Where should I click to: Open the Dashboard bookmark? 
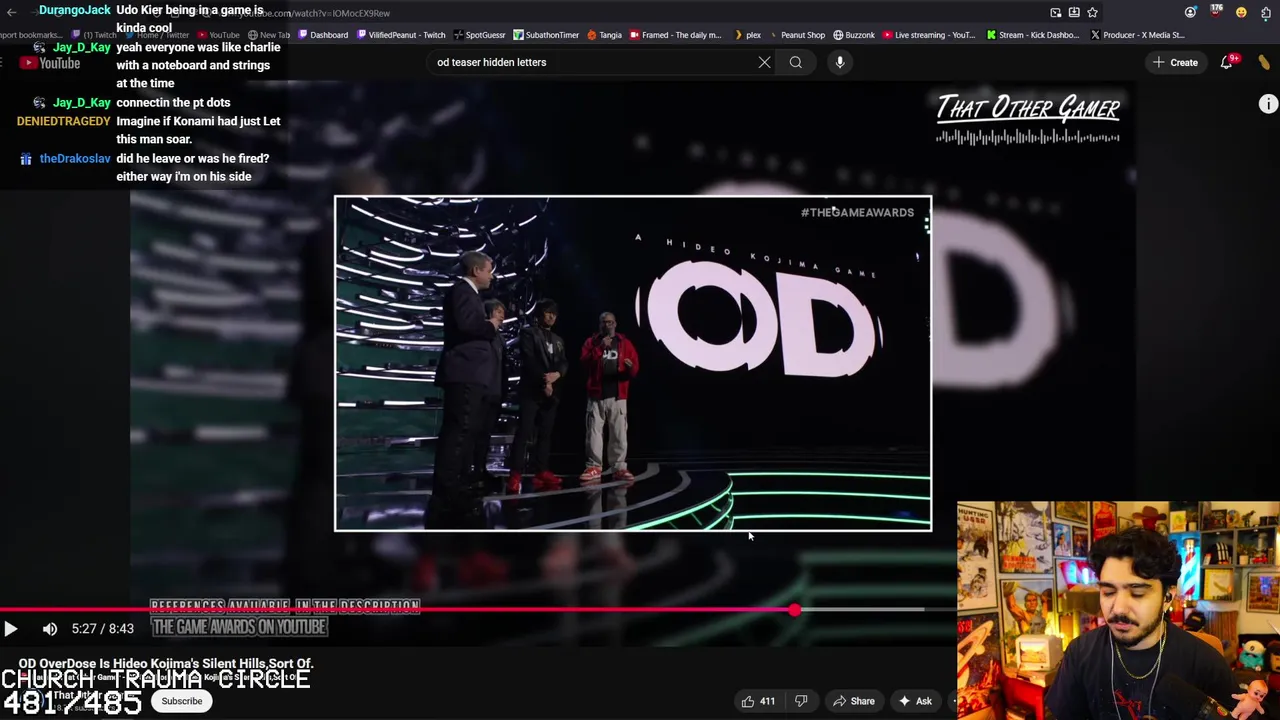(x=322, y=35)
